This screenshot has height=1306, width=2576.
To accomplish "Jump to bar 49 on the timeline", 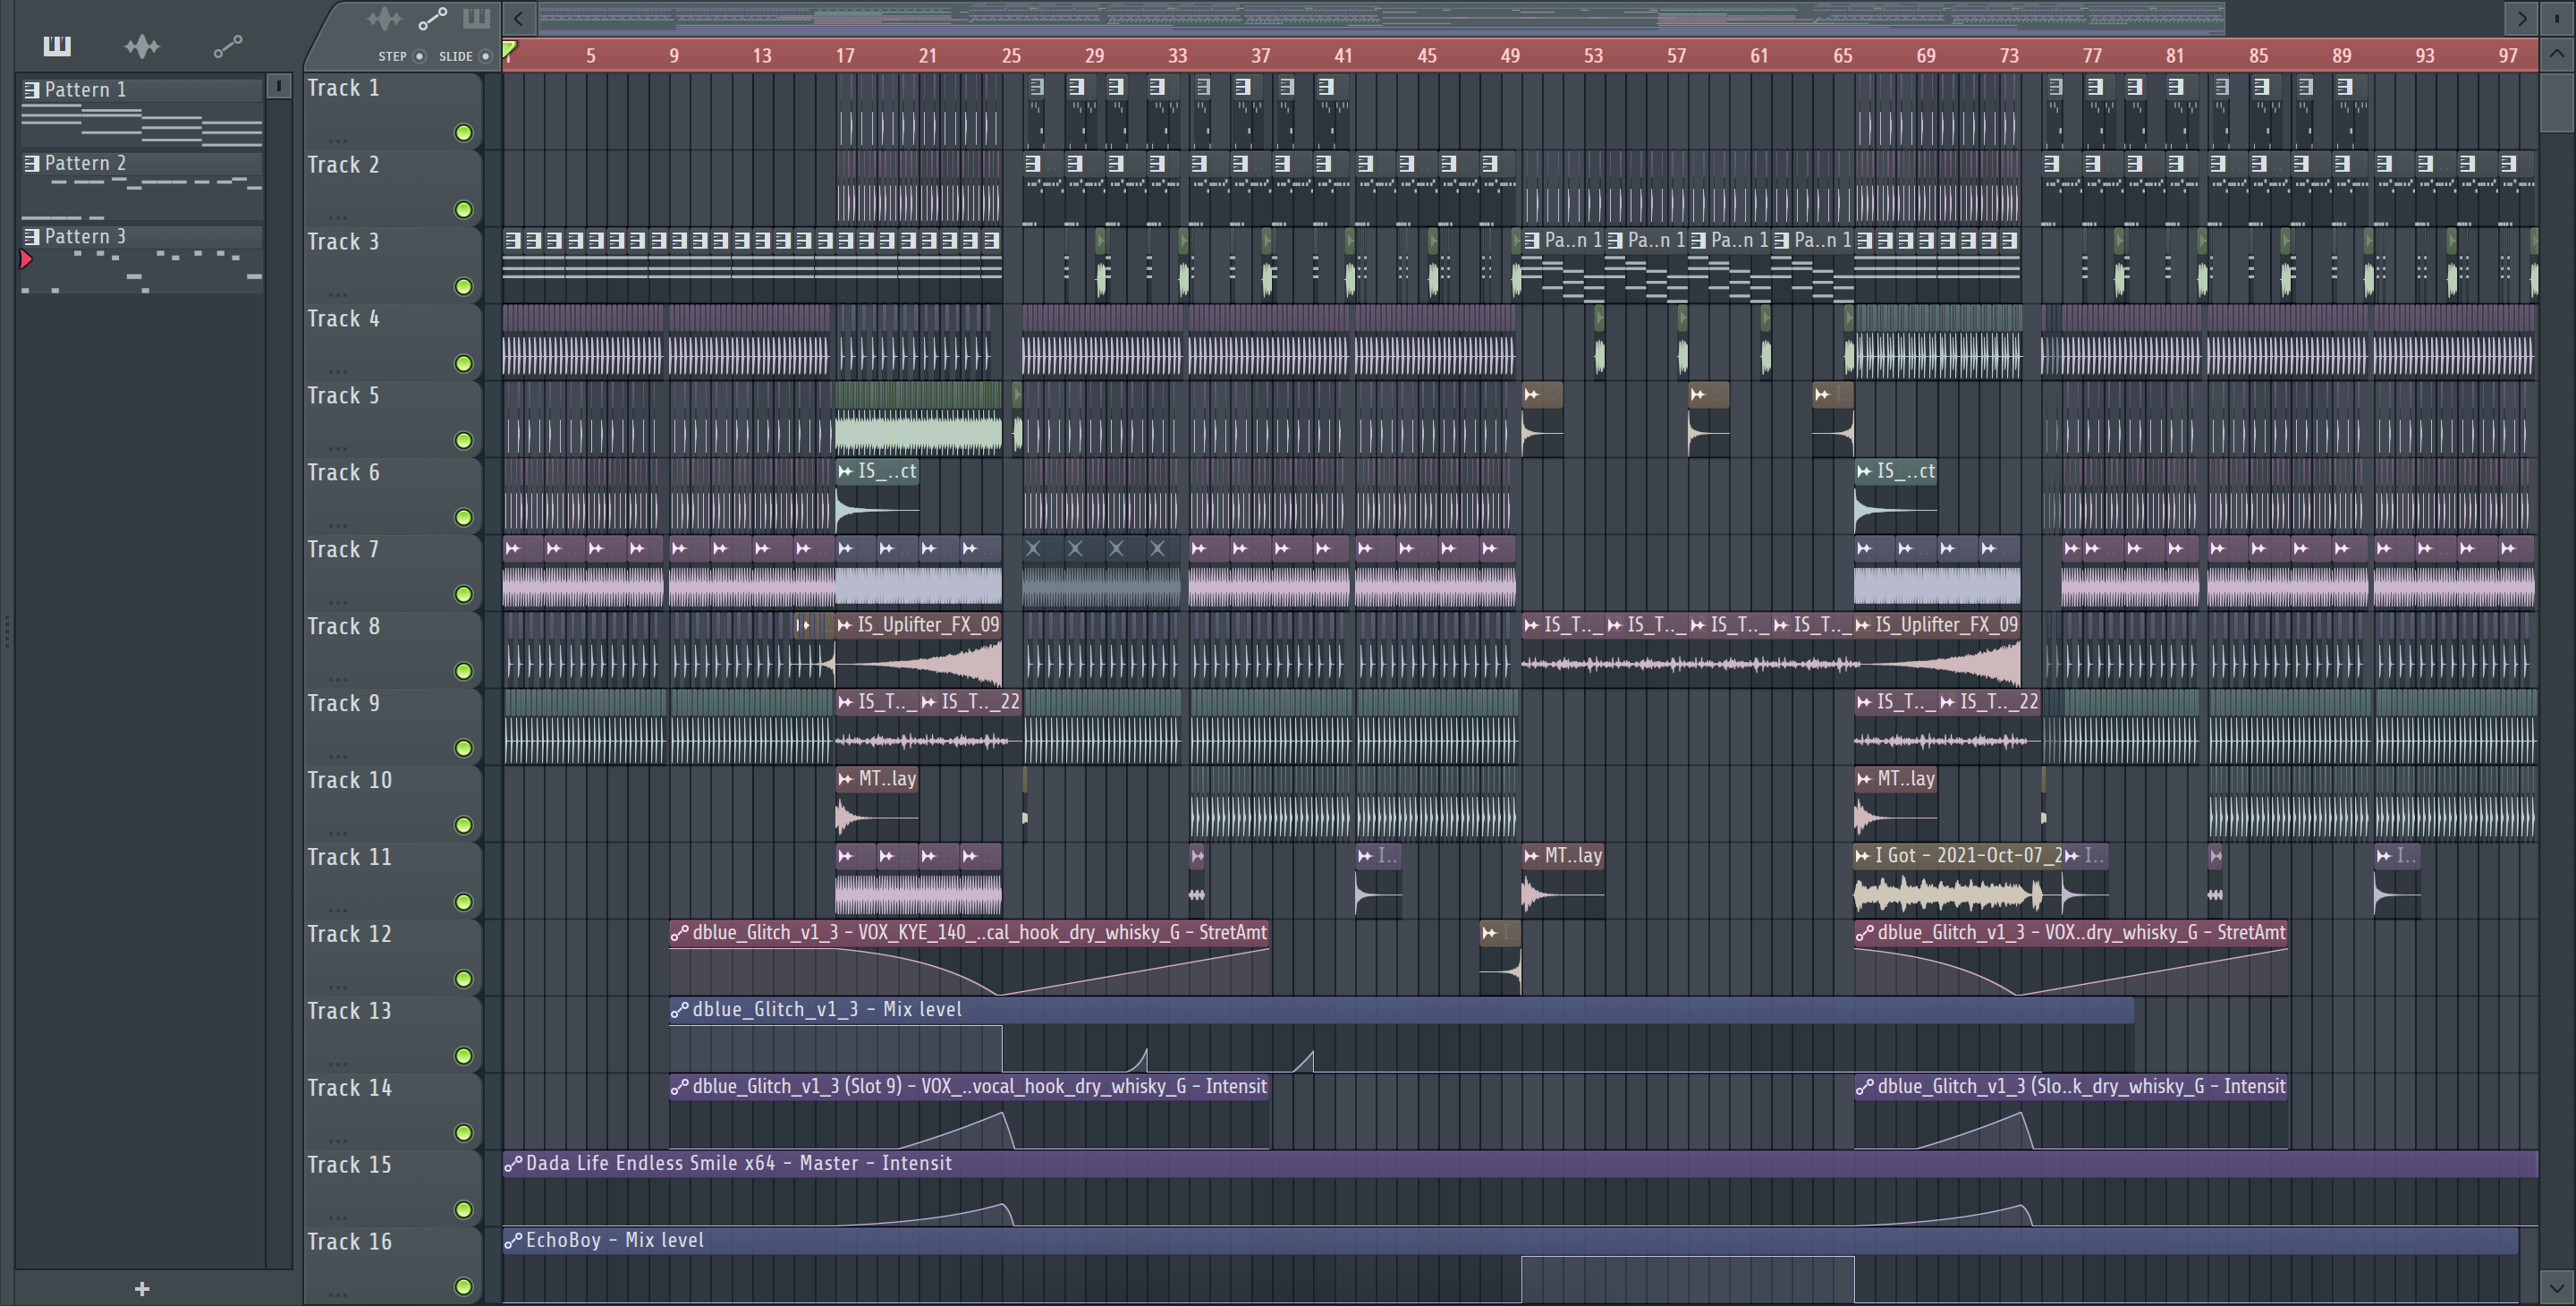I will 1510,56.
